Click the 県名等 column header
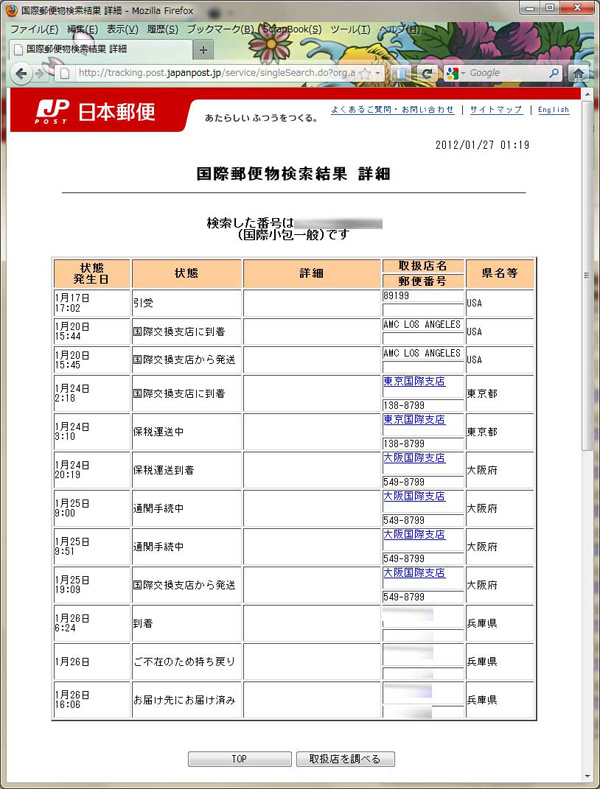 click(500, 273)
